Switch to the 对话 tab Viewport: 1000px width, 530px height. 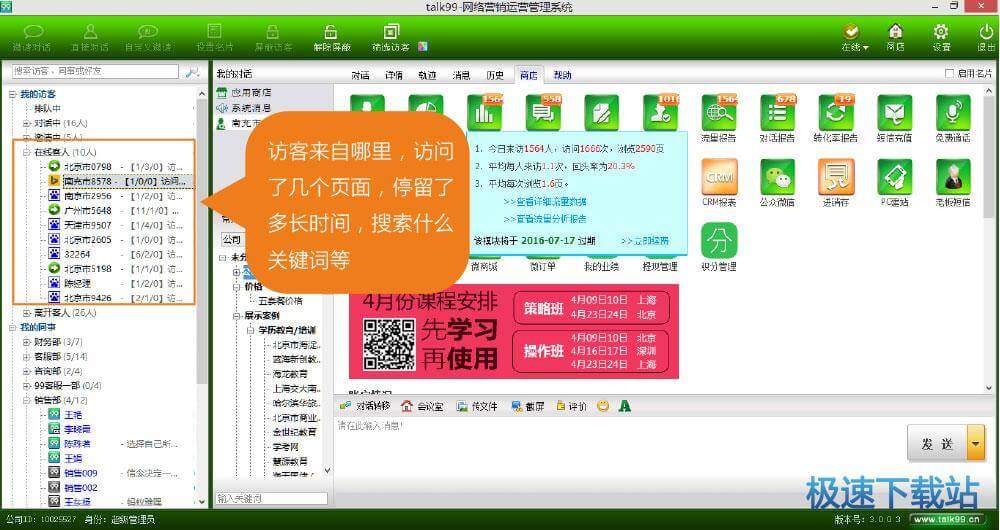click(x=360, y=75)
